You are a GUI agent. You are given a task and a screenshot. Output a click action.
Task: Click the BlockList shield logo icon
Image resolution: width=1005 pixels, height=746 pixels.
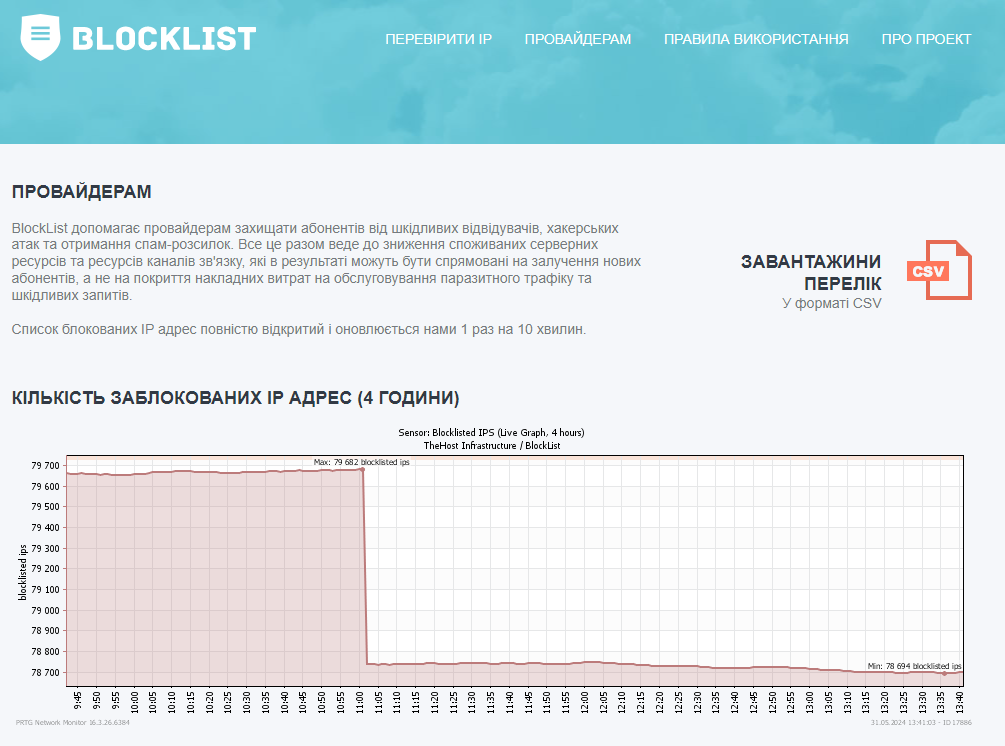pos(40,37)
